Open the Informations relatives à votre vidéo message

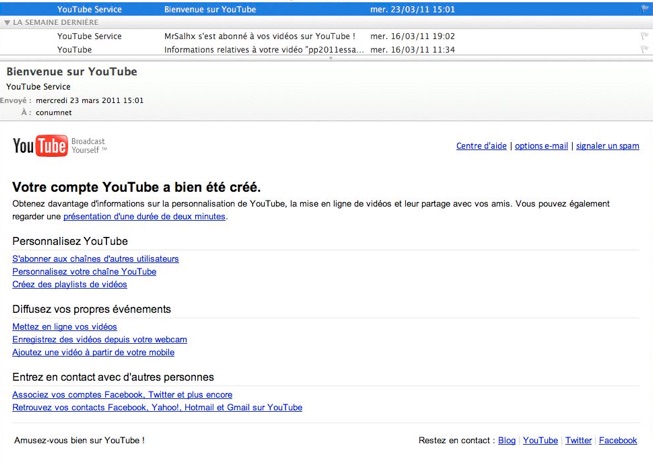coord(326,50)
